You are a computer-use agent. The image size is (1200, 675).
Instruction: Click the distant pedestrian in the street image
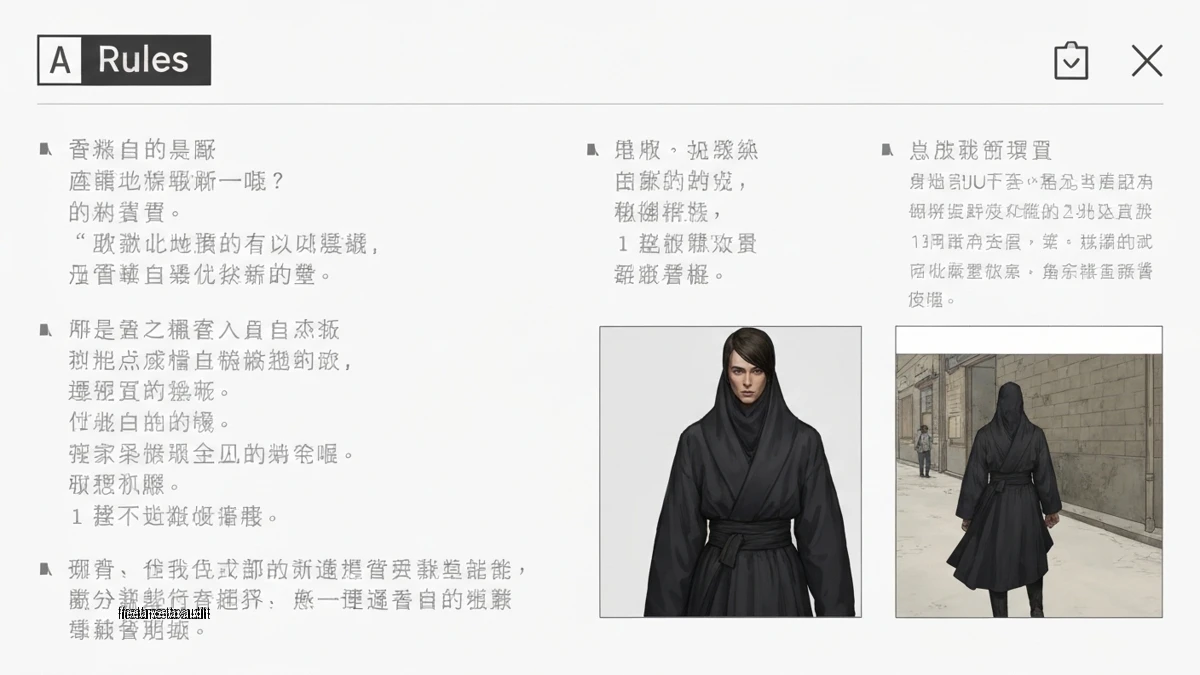[924, 449]
